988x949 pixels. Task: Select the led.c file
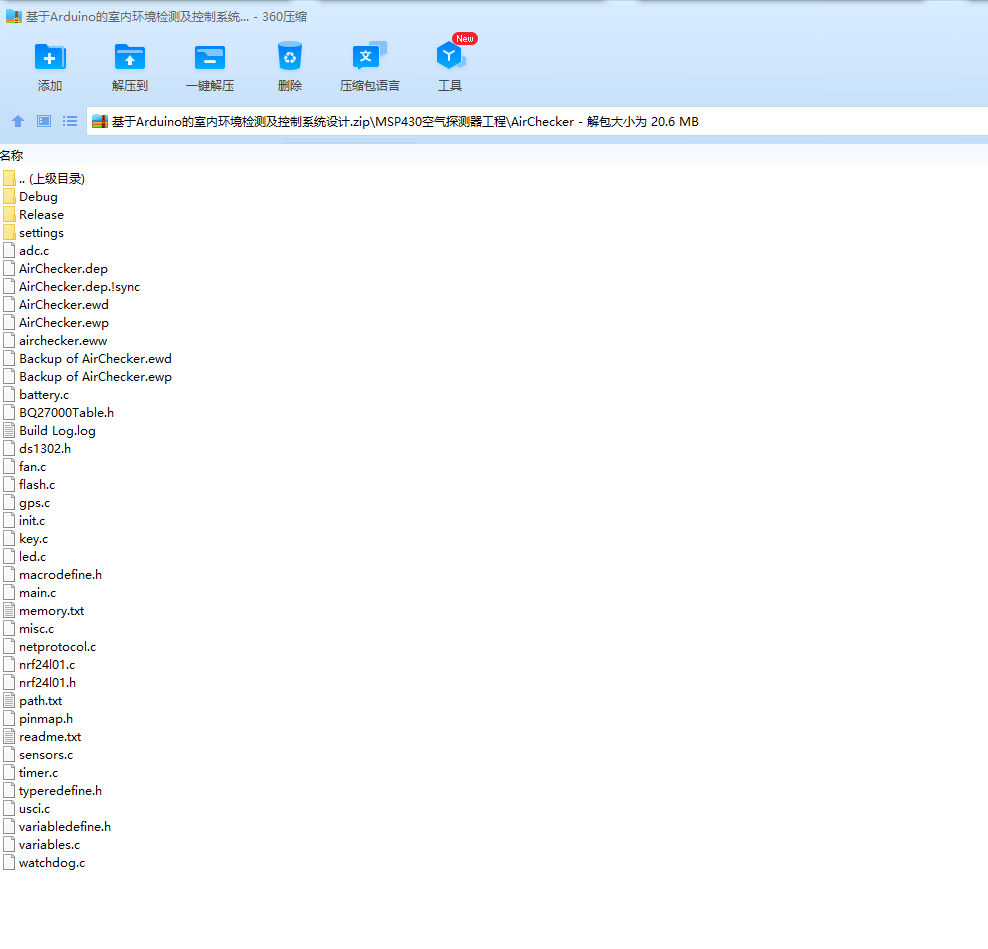click(25, 557)
